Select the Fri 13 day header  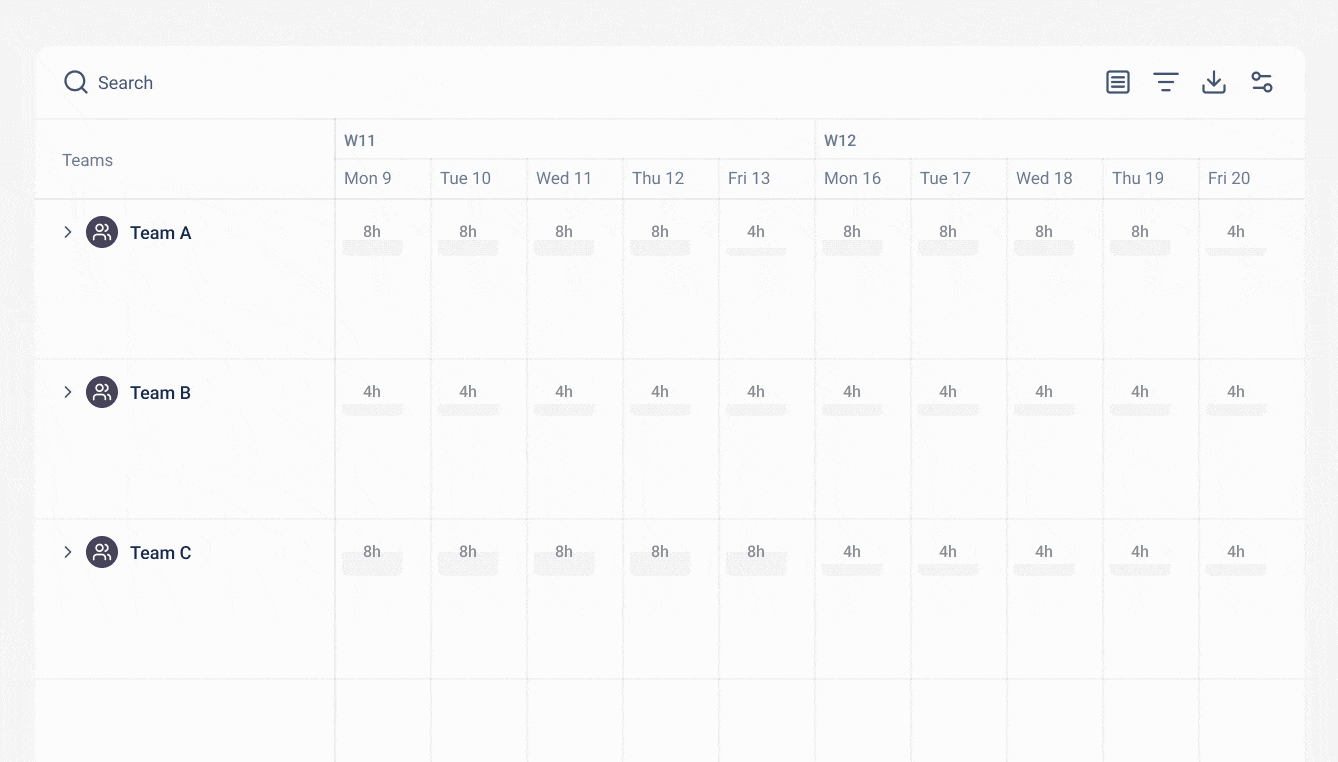749,178
